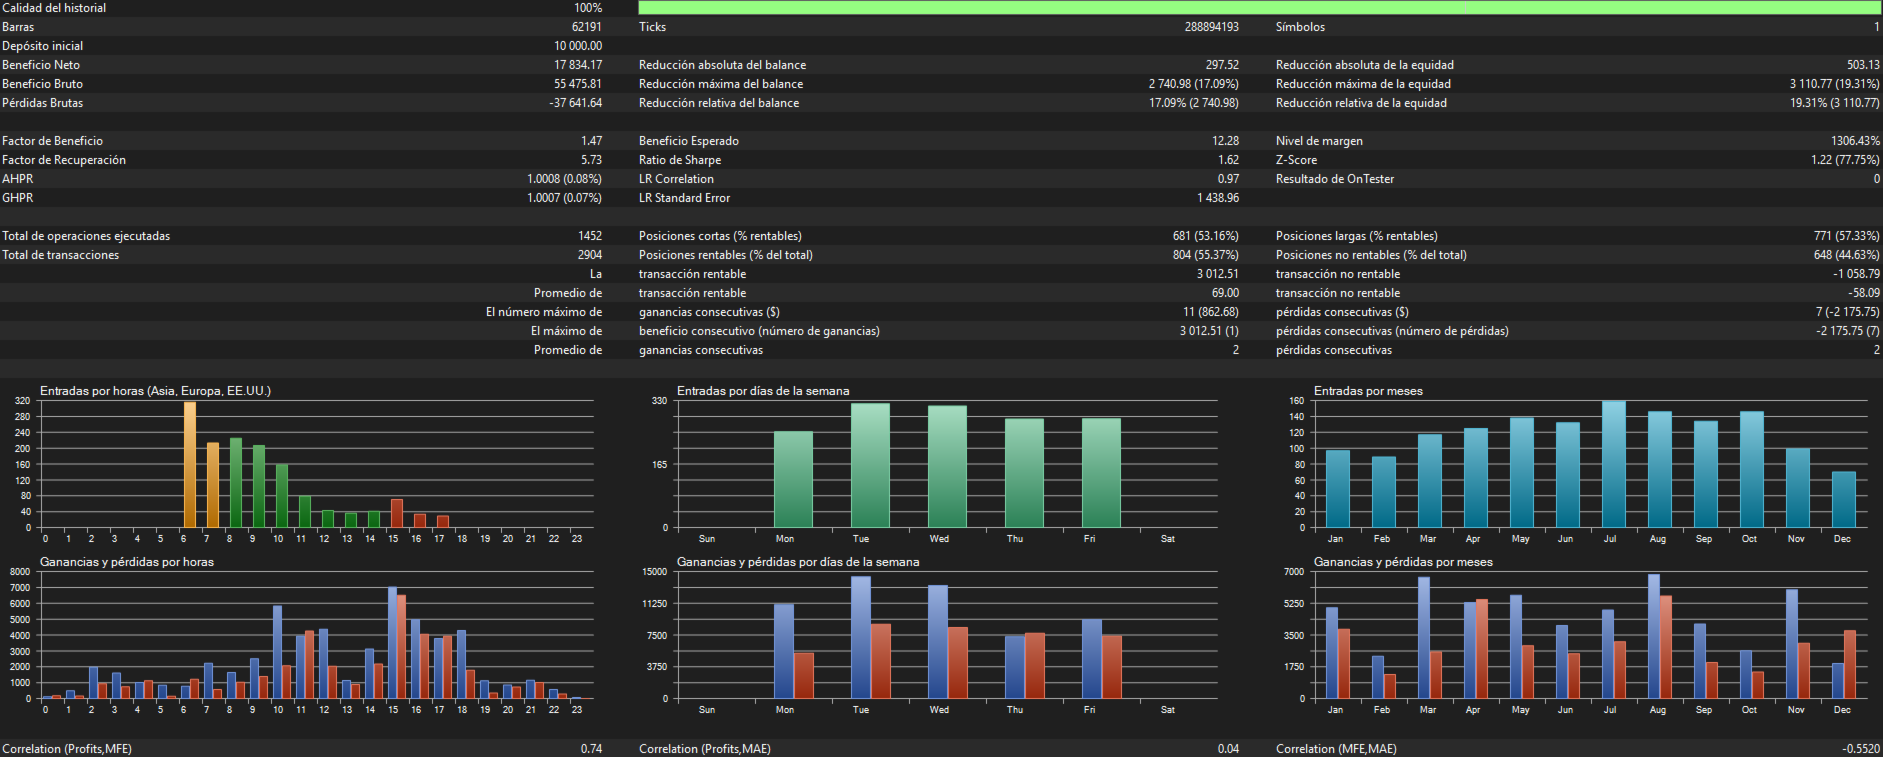Click the Ganancias y pérdidas por horas title
This screenshot has height=757, width=1883.
[x=127, y=562]
